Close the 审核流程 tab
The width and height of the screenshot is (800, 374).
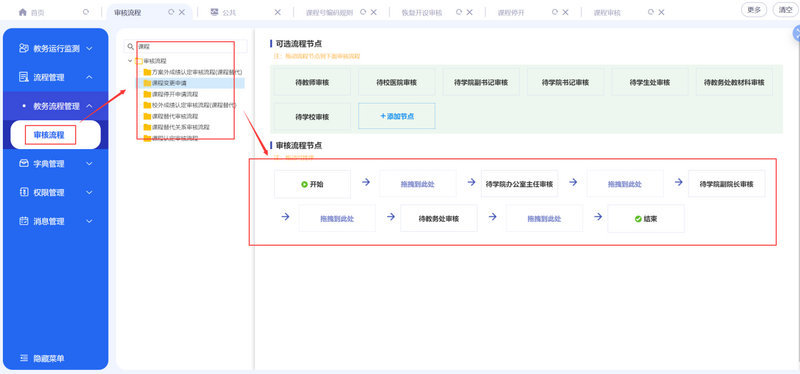coord(182,12)
